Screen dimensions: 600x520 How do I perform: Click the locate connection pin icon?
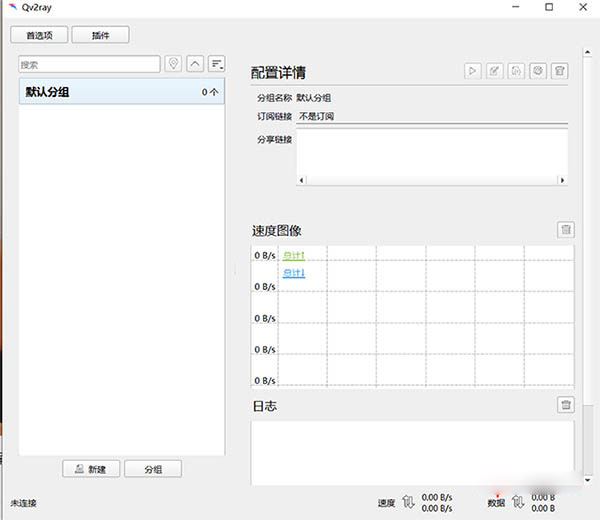(x=173, y=64)
